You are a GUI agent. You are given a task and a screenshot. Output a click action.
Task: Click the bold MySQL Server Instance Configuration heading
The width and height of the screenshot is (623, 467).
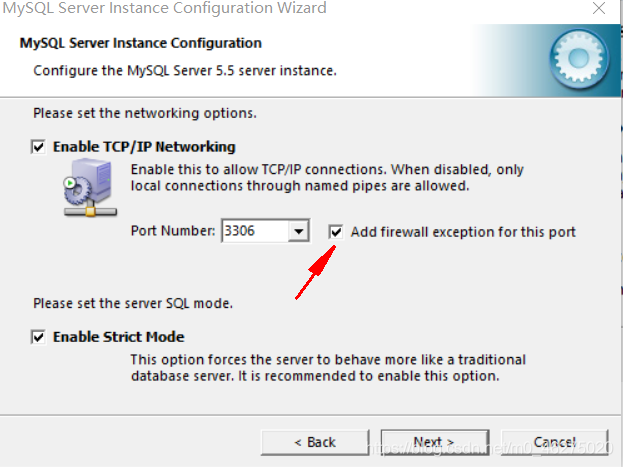[x=141, y=44]
